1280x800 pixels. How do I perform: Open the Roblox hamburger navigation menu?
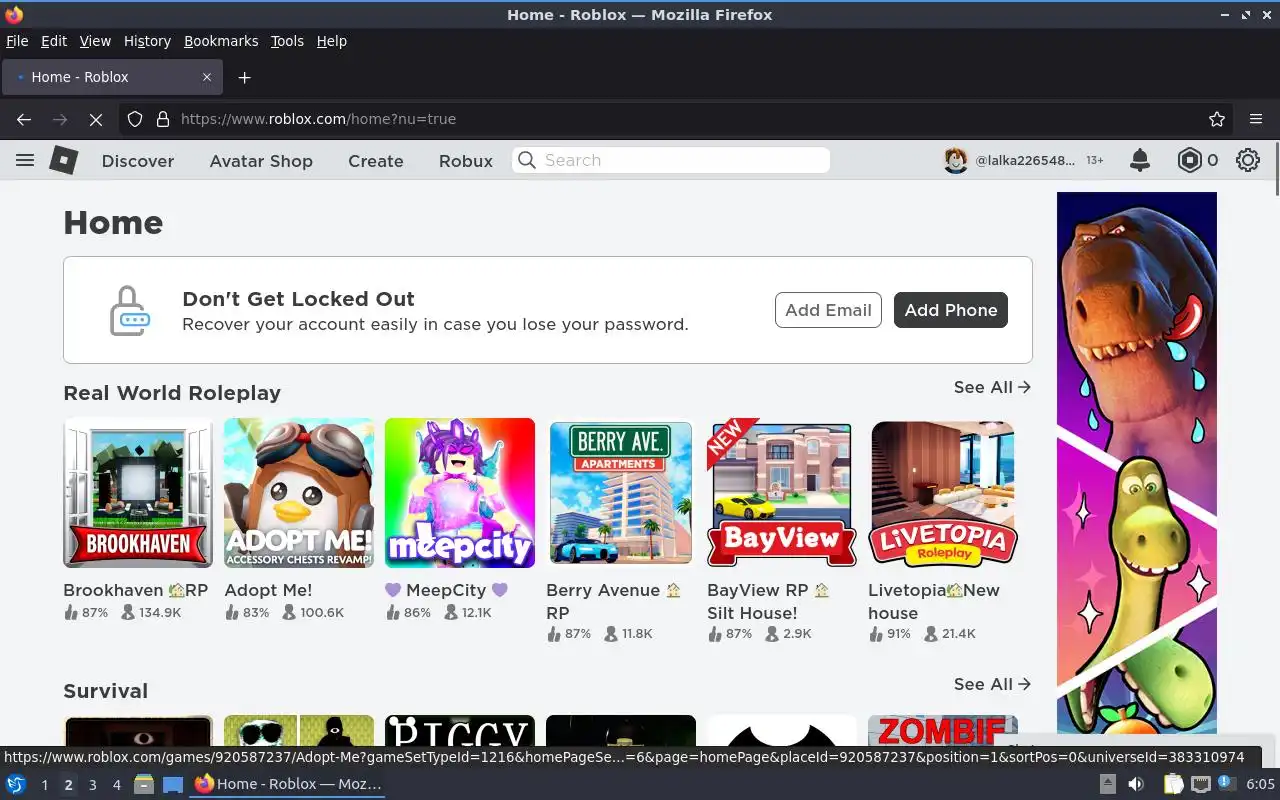[x=25, y=160]
